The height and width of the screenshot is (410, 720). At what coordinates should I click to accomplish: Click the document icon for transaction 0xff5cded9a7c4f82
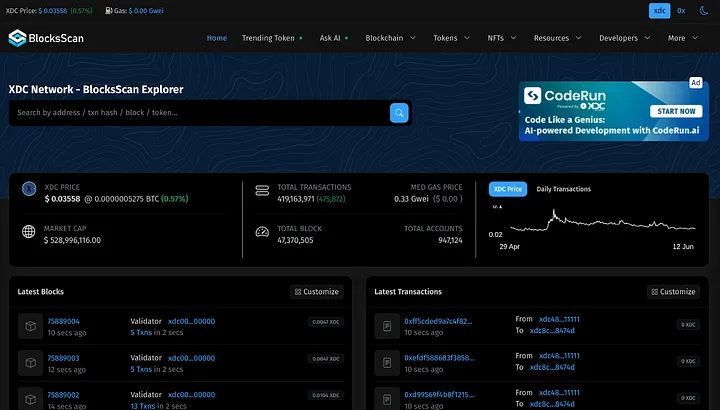(385, 326)
